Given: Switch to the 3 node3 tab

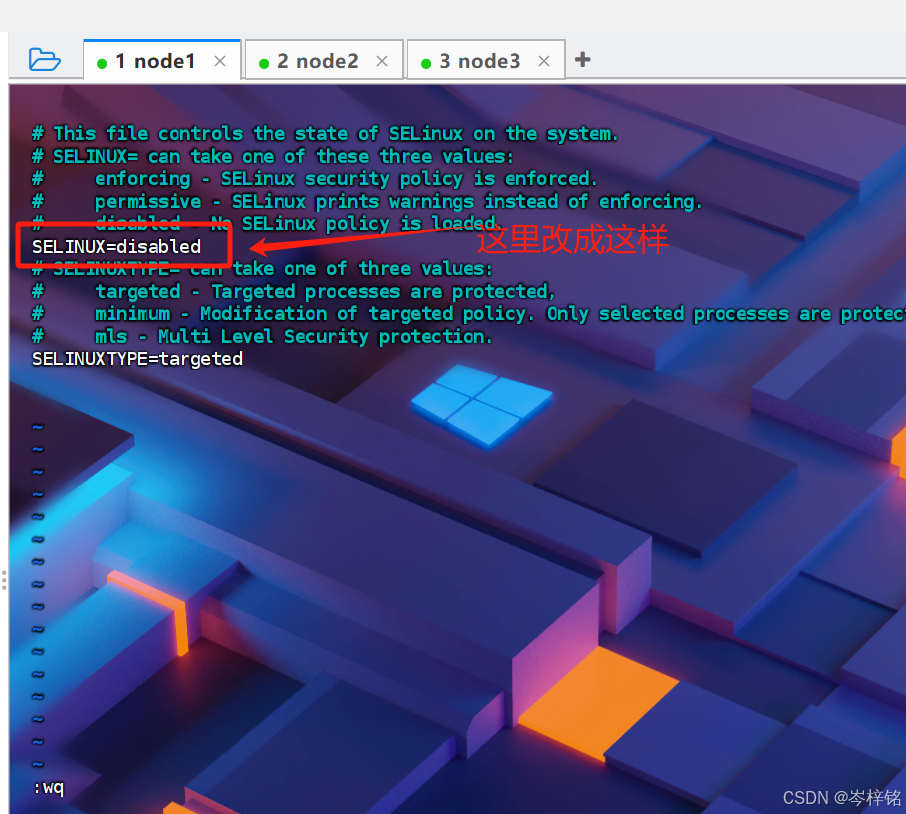Looking at the screenshot, I should click(x=486, y=60).
